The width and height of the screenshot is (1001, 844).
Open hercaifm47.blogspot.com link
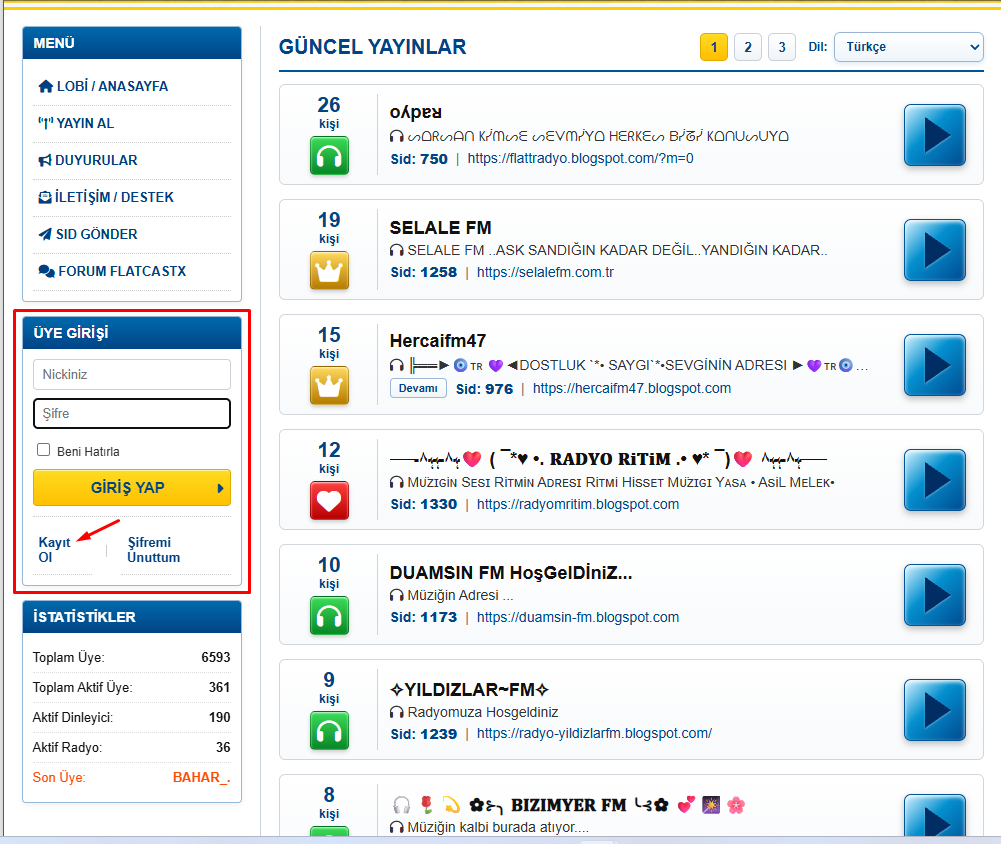632,388
